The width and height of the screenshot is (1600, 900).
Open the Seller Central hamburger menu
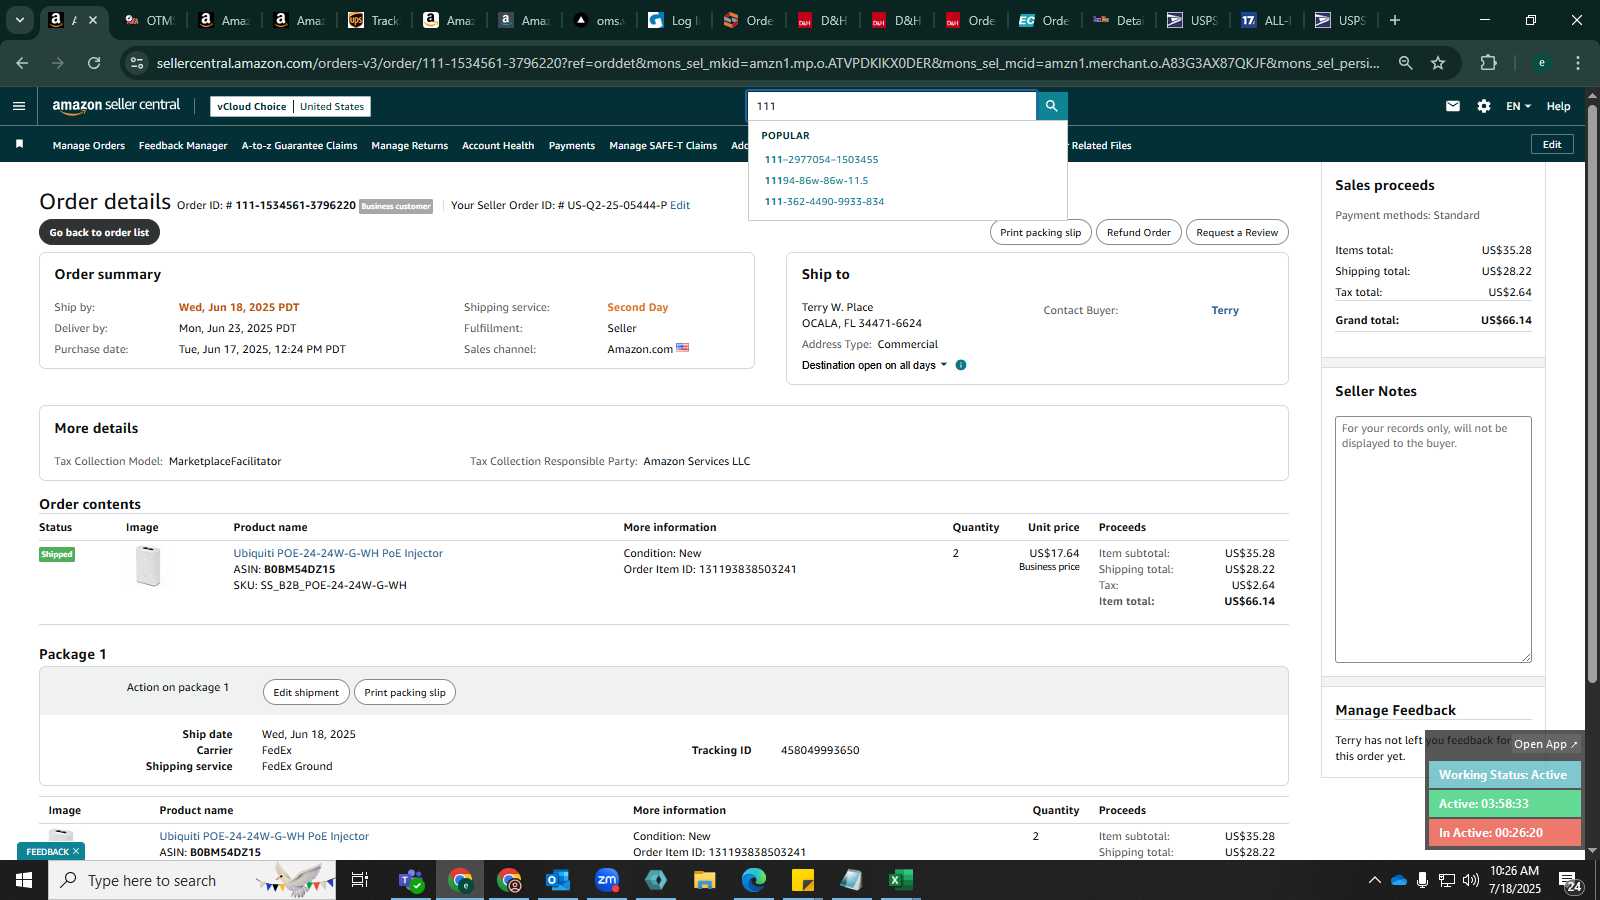pyautogui.click(x=19, y=106)
